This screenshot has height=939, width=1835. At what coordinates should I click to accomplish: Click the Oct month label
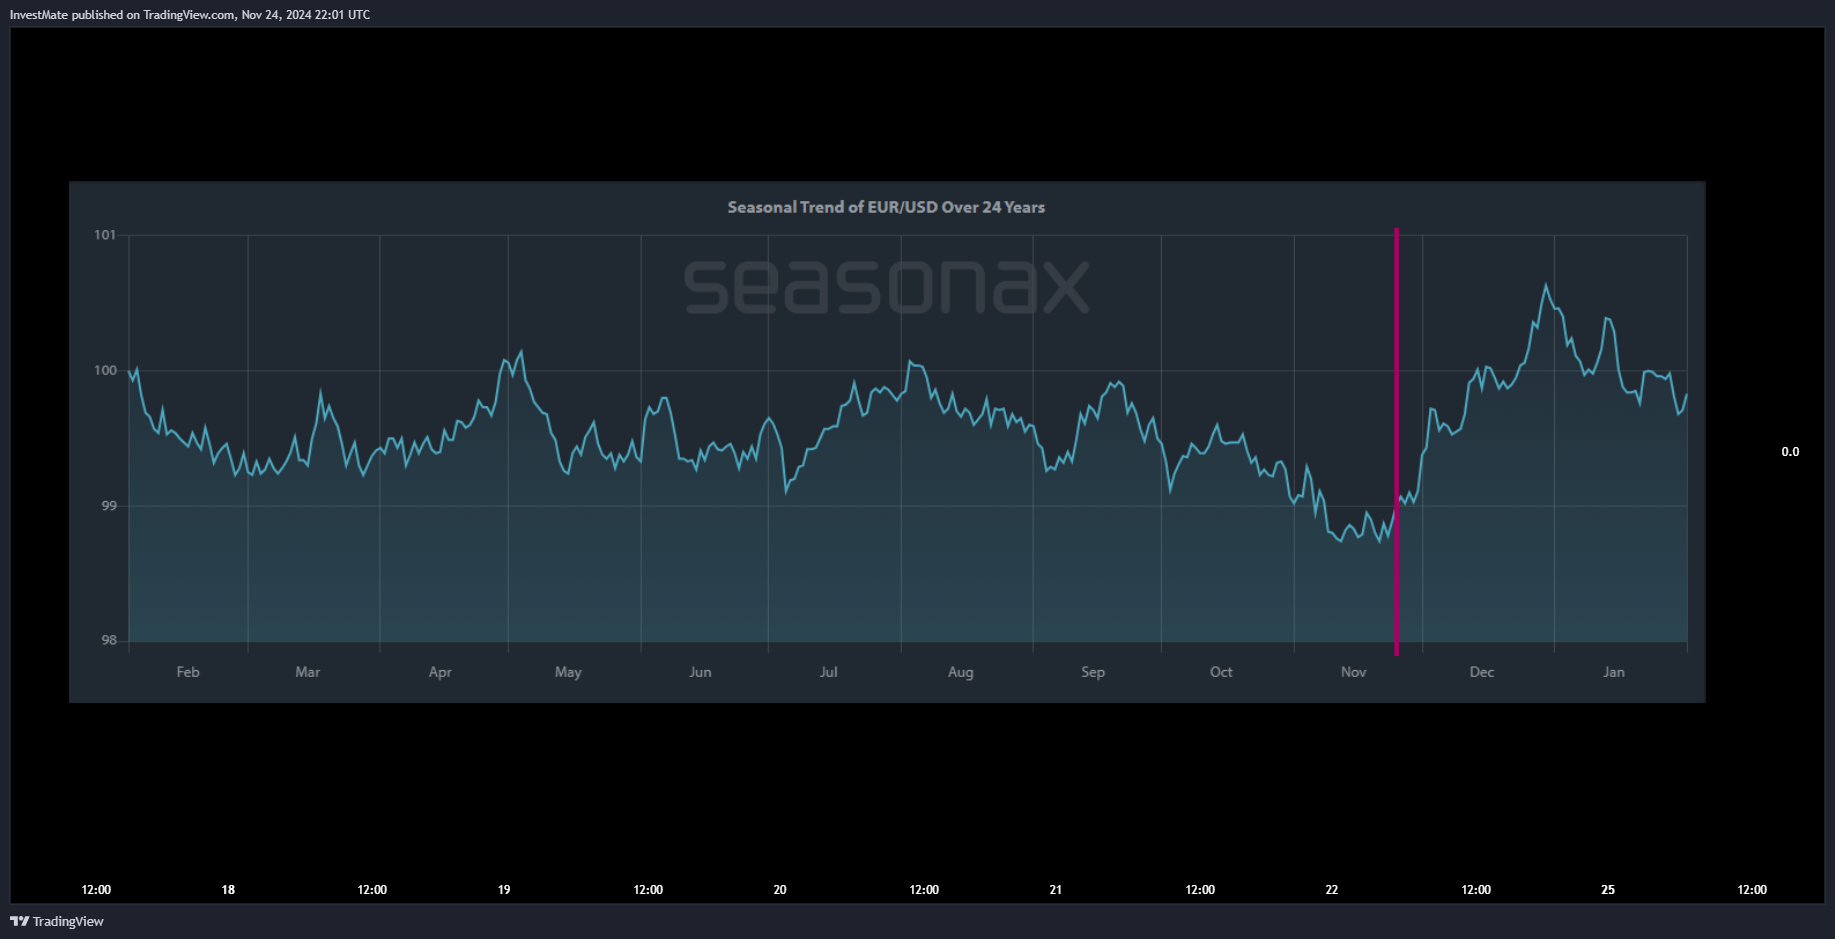click(x=1221, y=672)
